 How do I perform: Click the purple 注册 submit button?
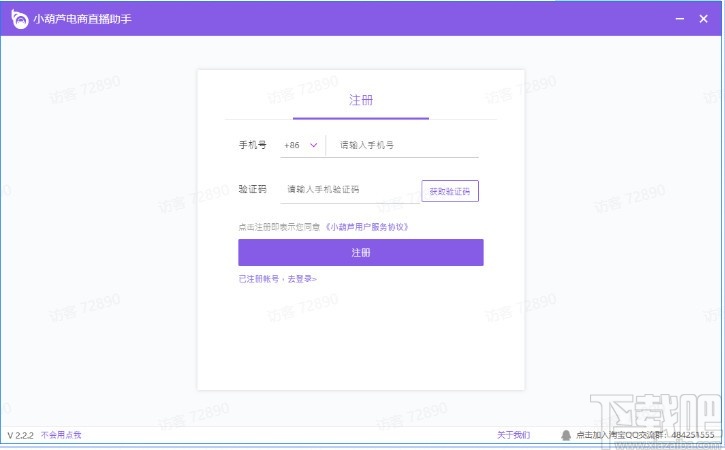point(361,253)
